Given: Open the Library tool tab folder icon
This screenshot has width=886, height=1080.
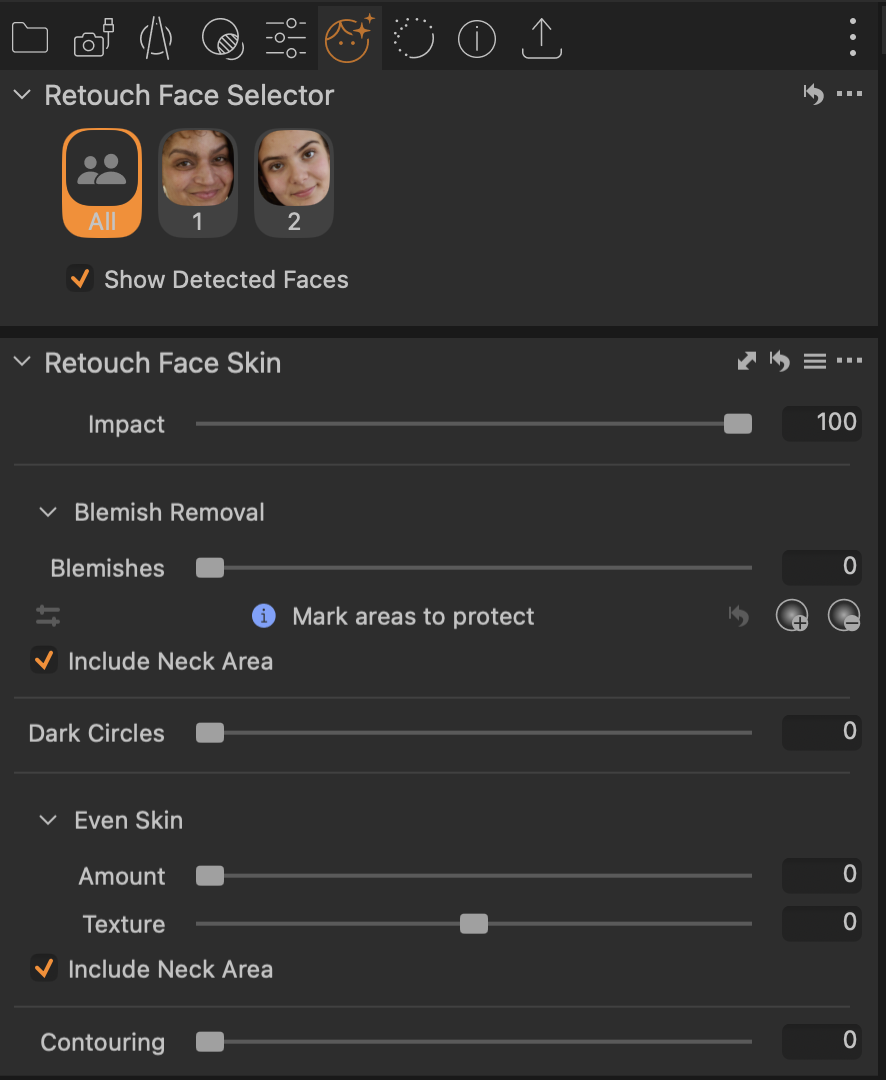Looking at the screenshot, I should coord(29,37).
